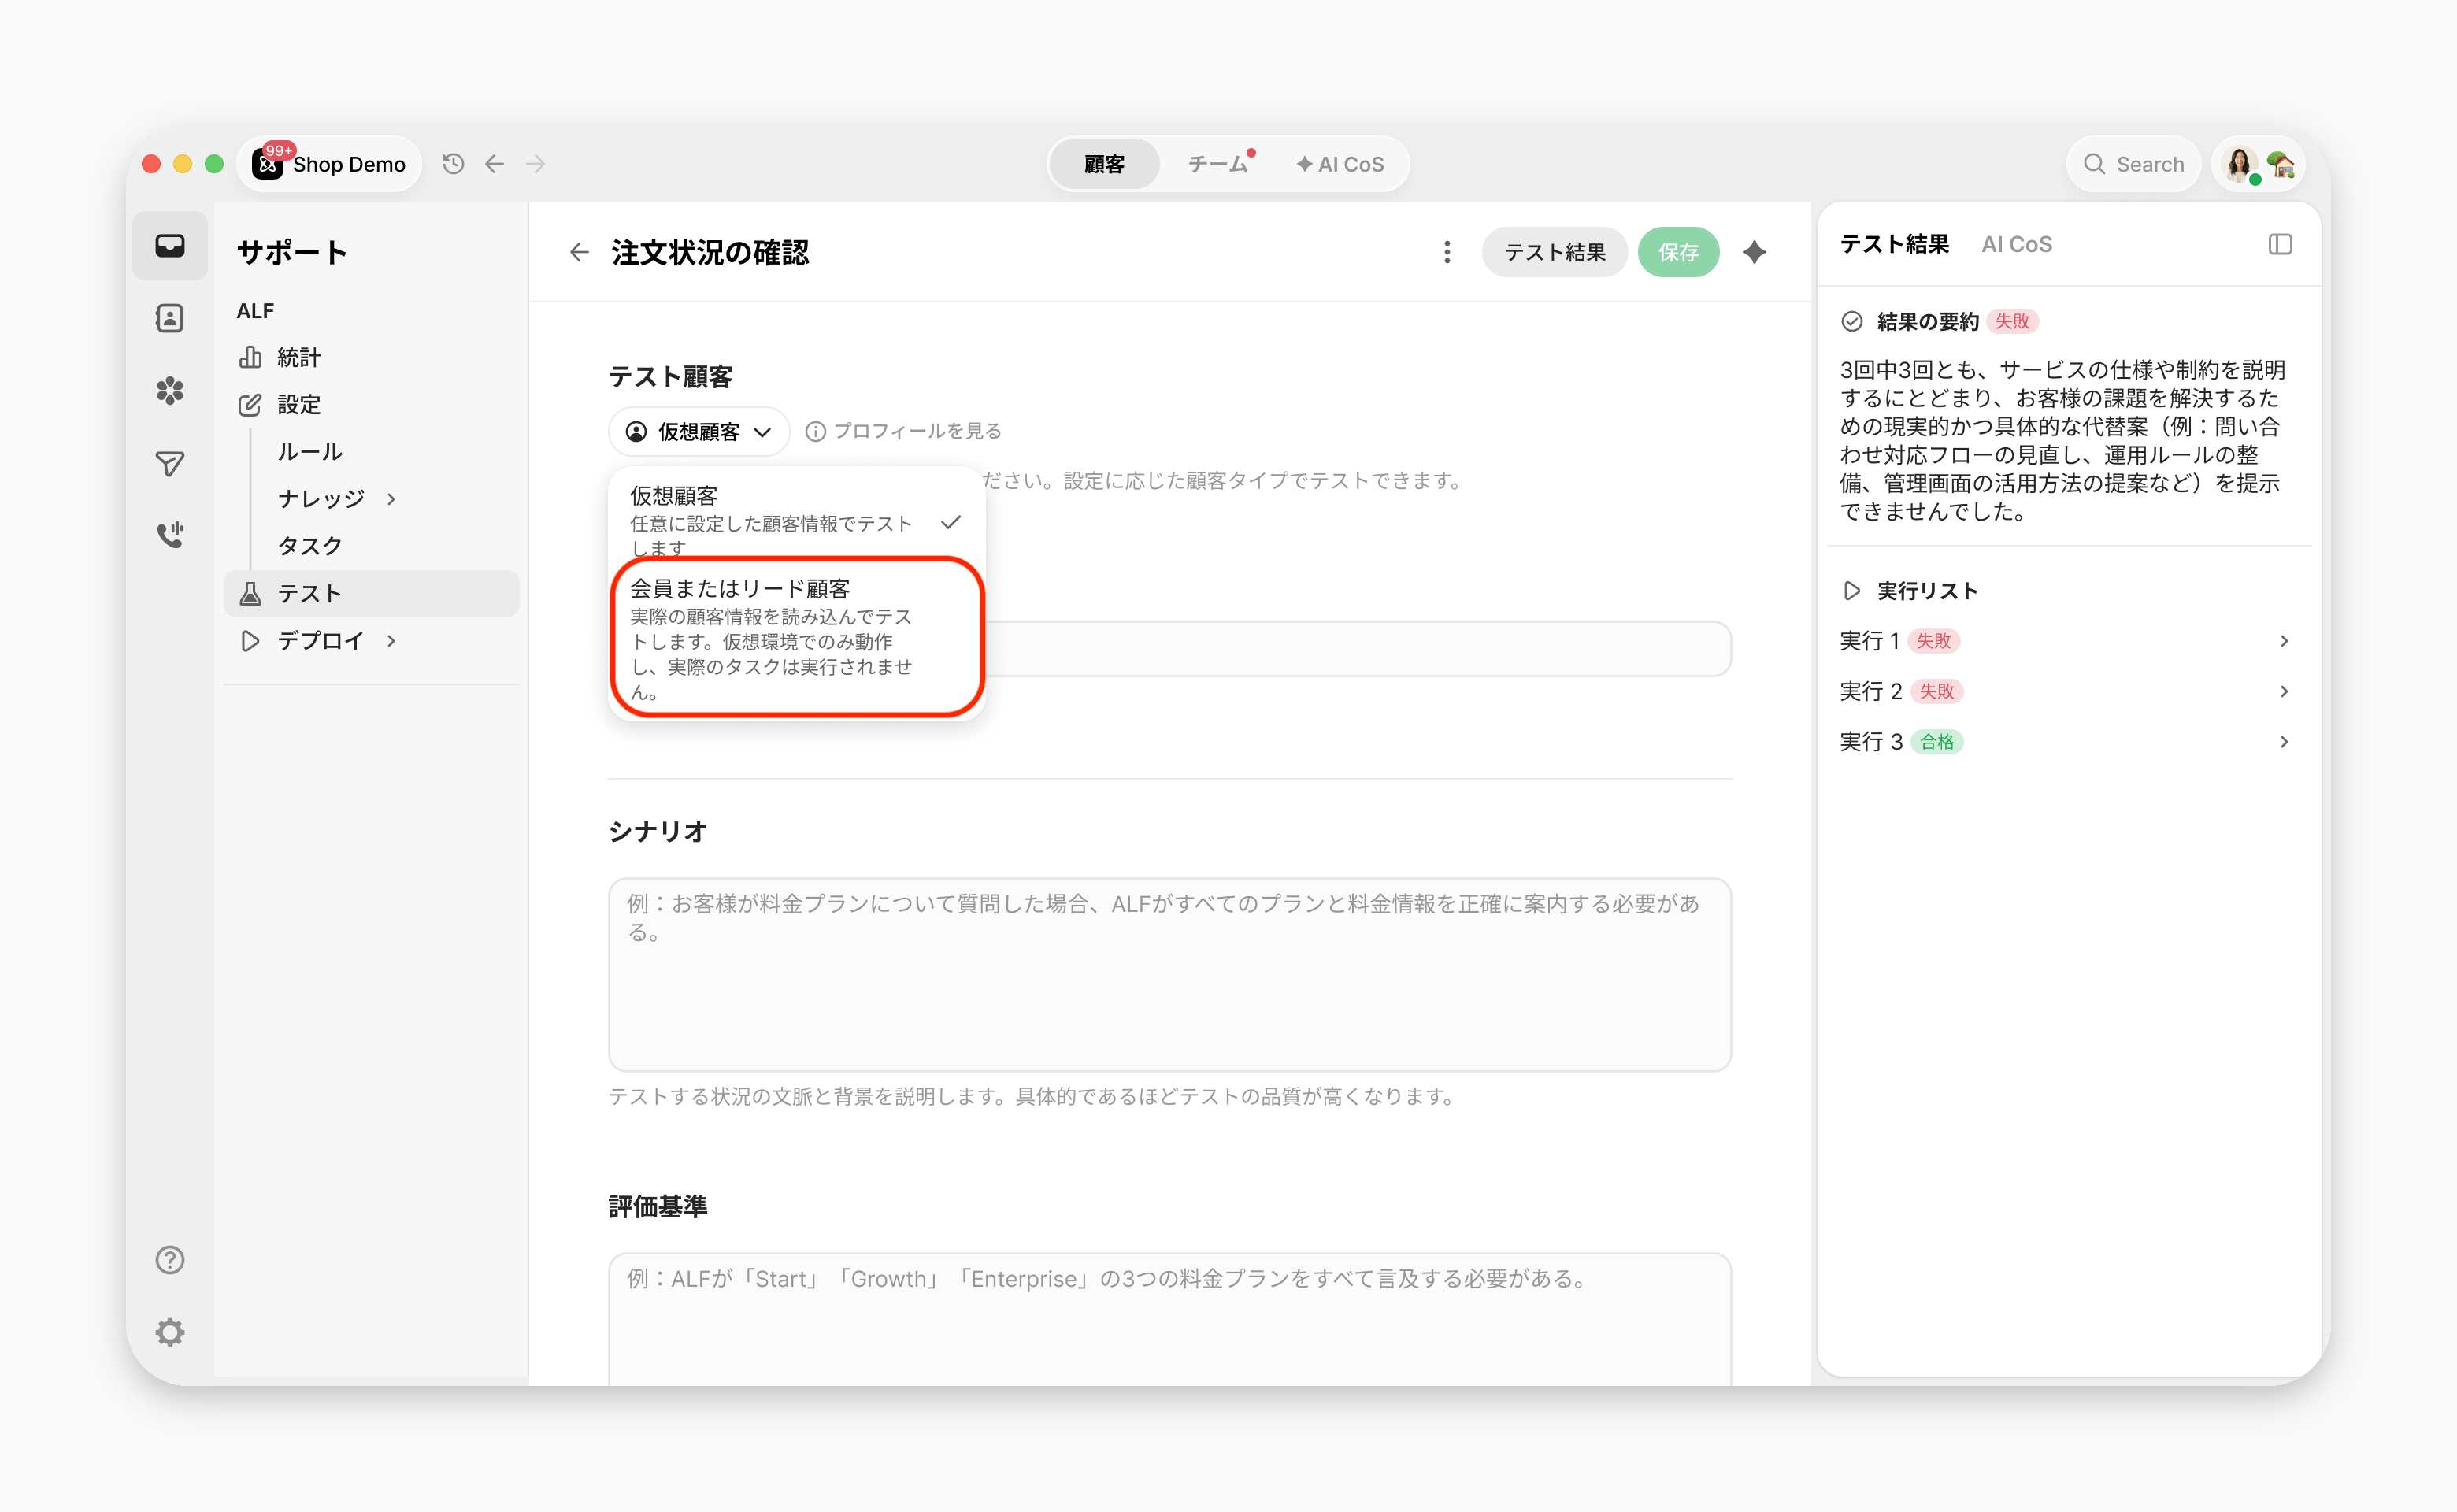Select the テスト結果 tab in right panel
The image size is (2457, 1512).
click(1894, 245)
